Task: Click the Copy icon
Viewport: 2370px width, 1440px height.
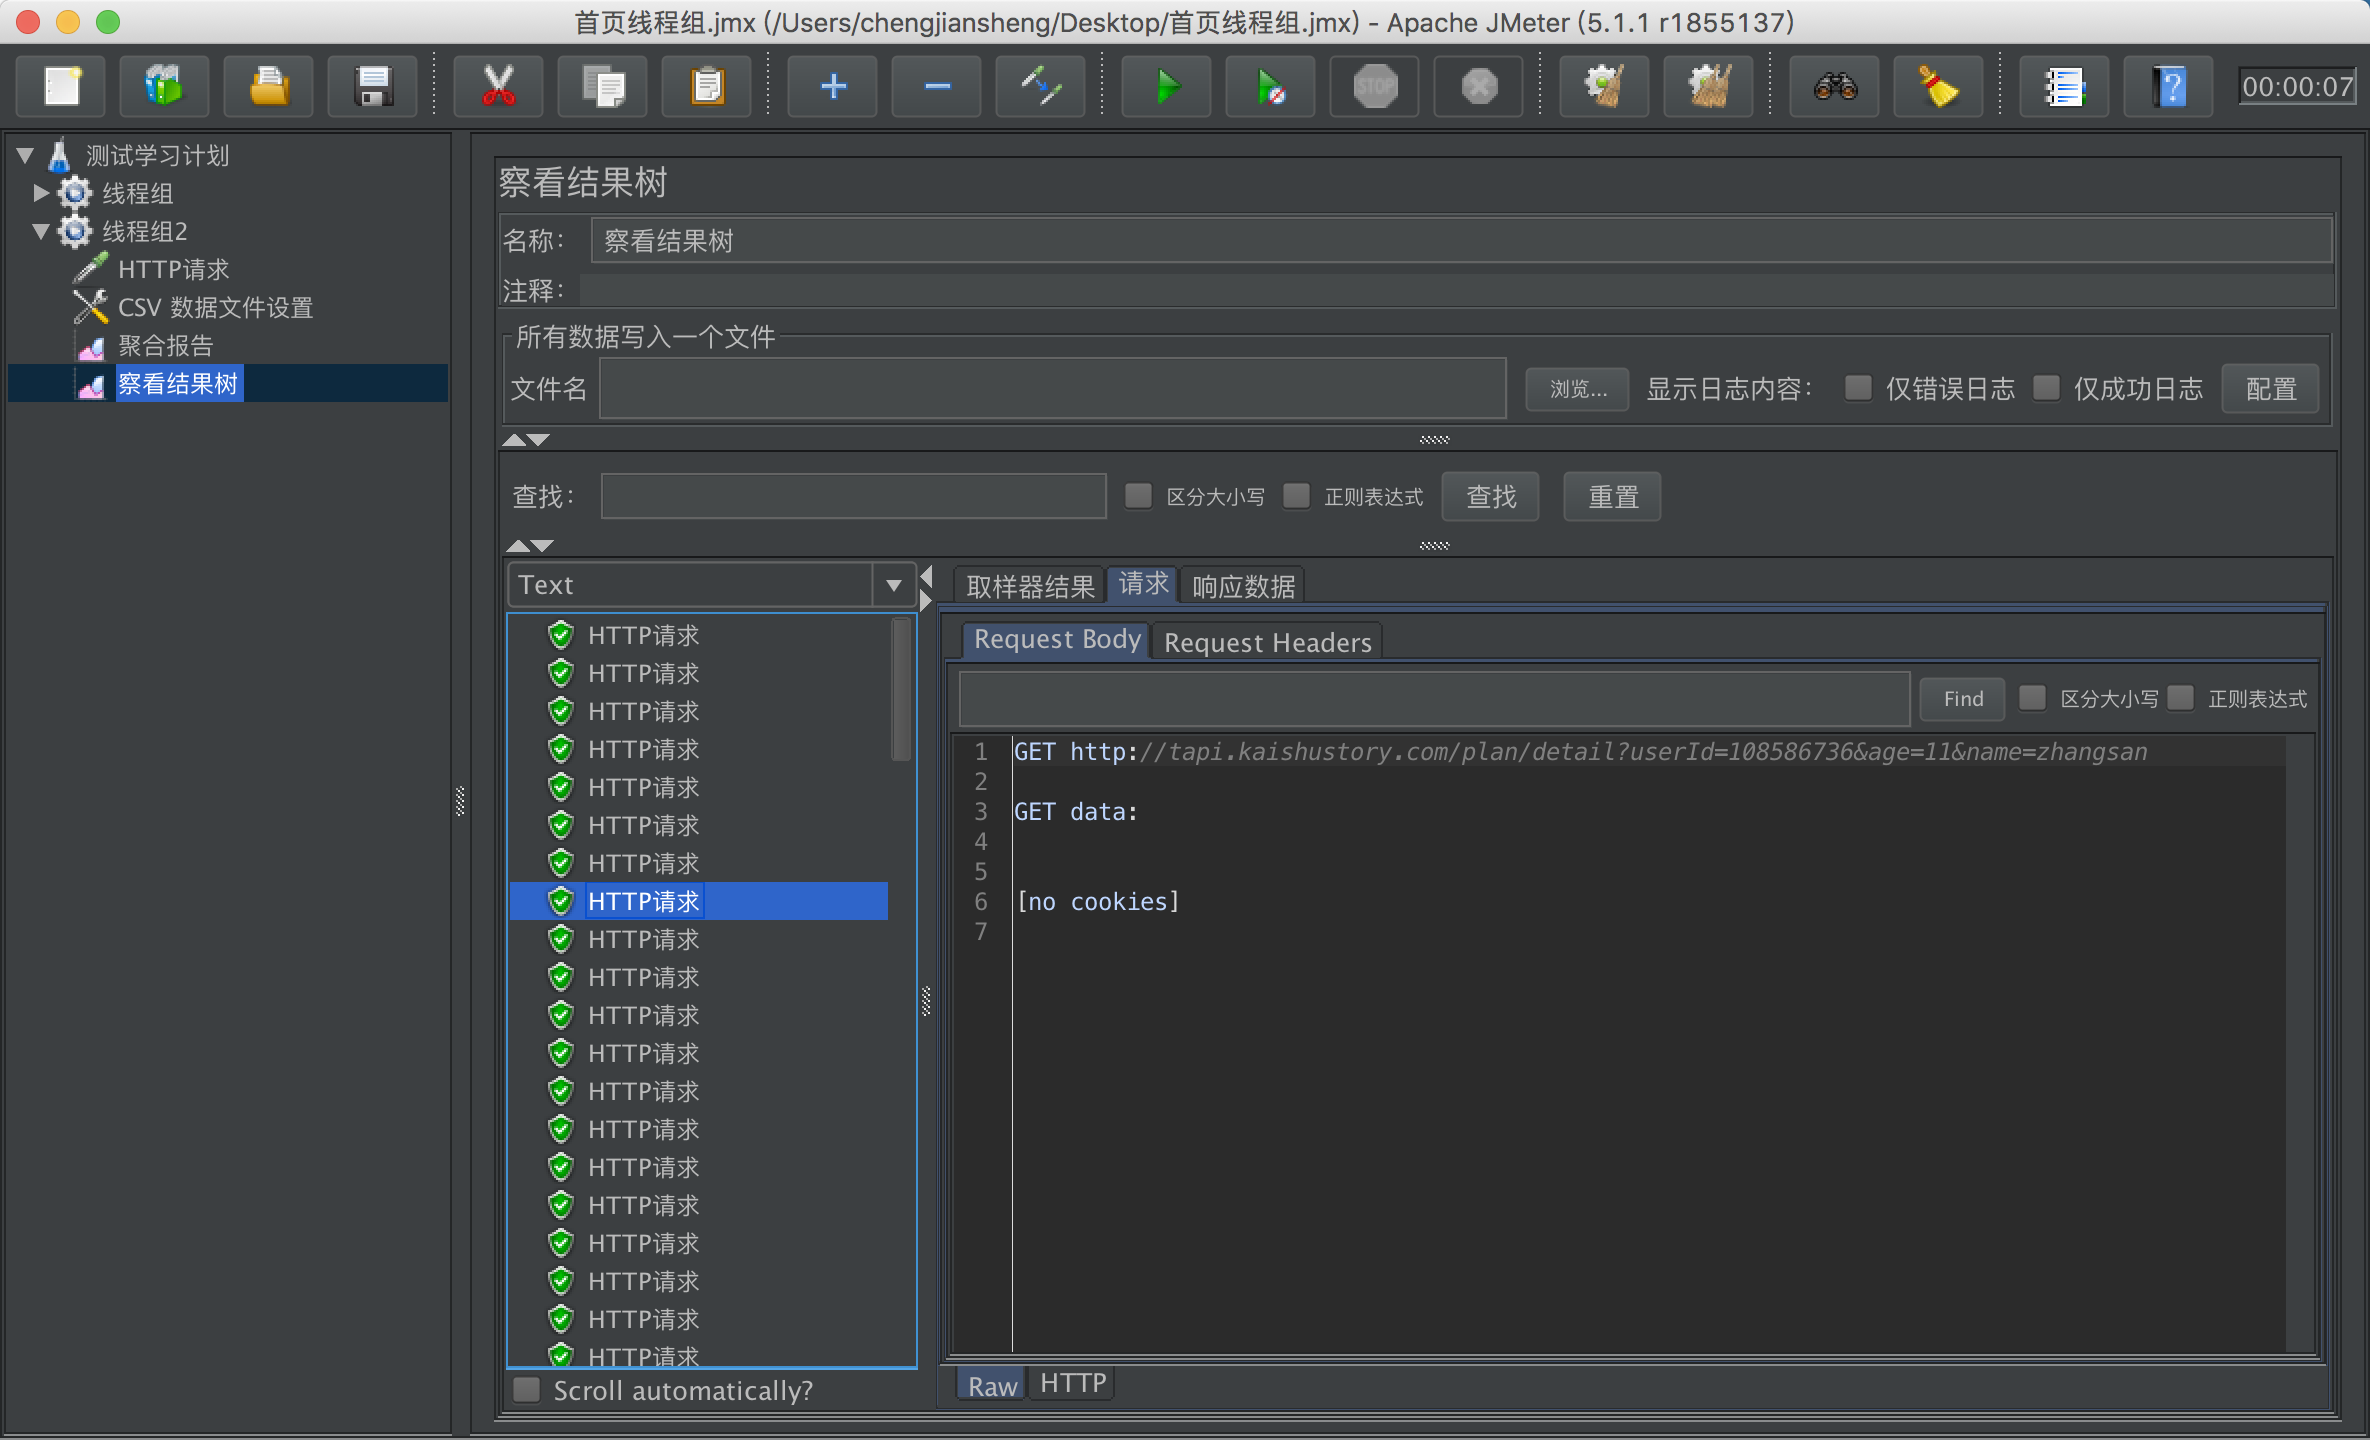Action: 603,86
